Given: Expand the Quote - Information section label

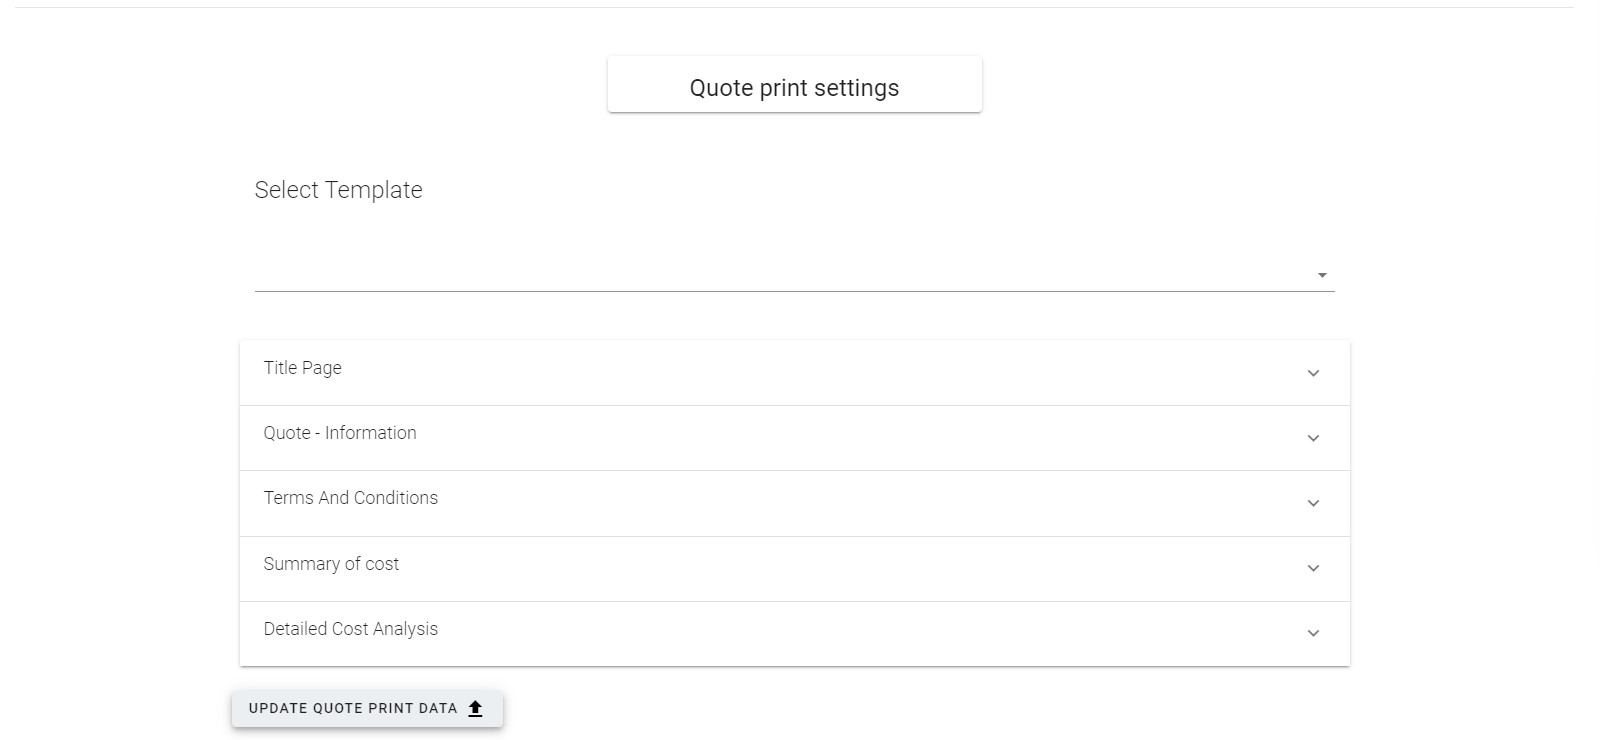Looking at the screenshot, I should point(339,433).
